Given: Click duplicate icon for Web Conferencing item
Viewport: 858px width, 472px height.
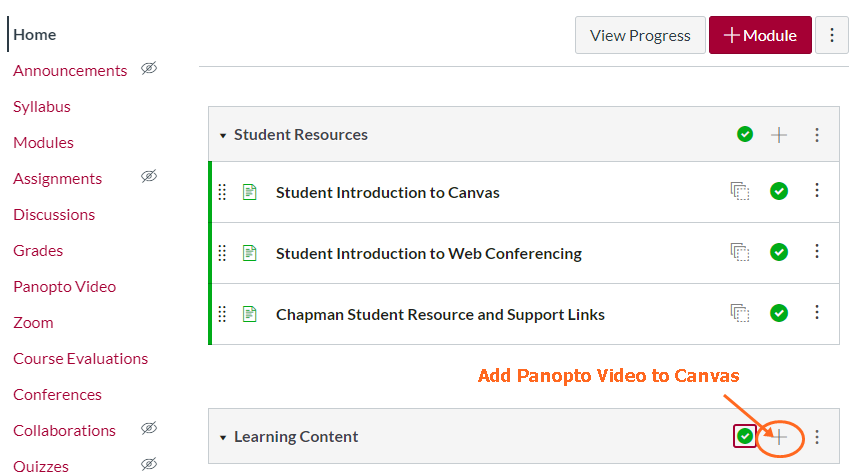Looking at the screenshot, I should click(740, 253).
